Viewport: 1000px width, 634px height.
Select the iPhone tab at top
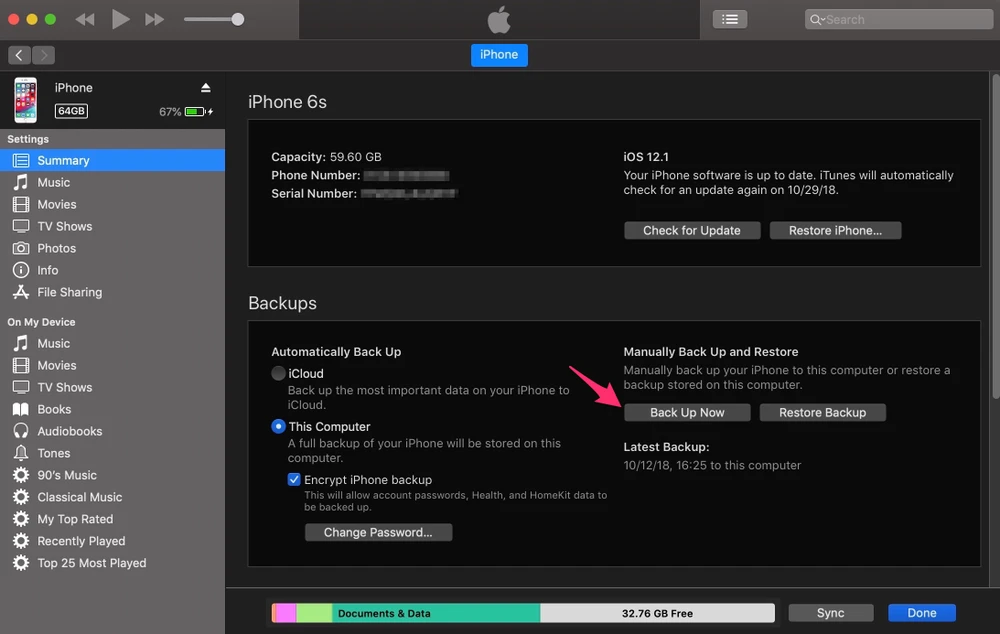tap(499, 55)
